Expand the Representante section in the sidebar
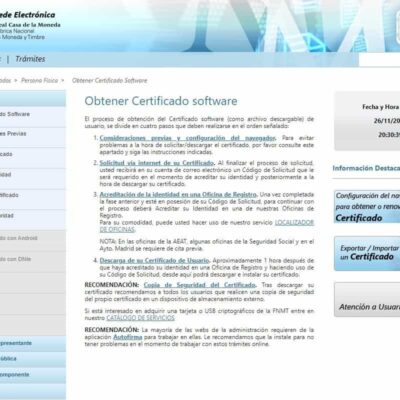 pos(33,343)
